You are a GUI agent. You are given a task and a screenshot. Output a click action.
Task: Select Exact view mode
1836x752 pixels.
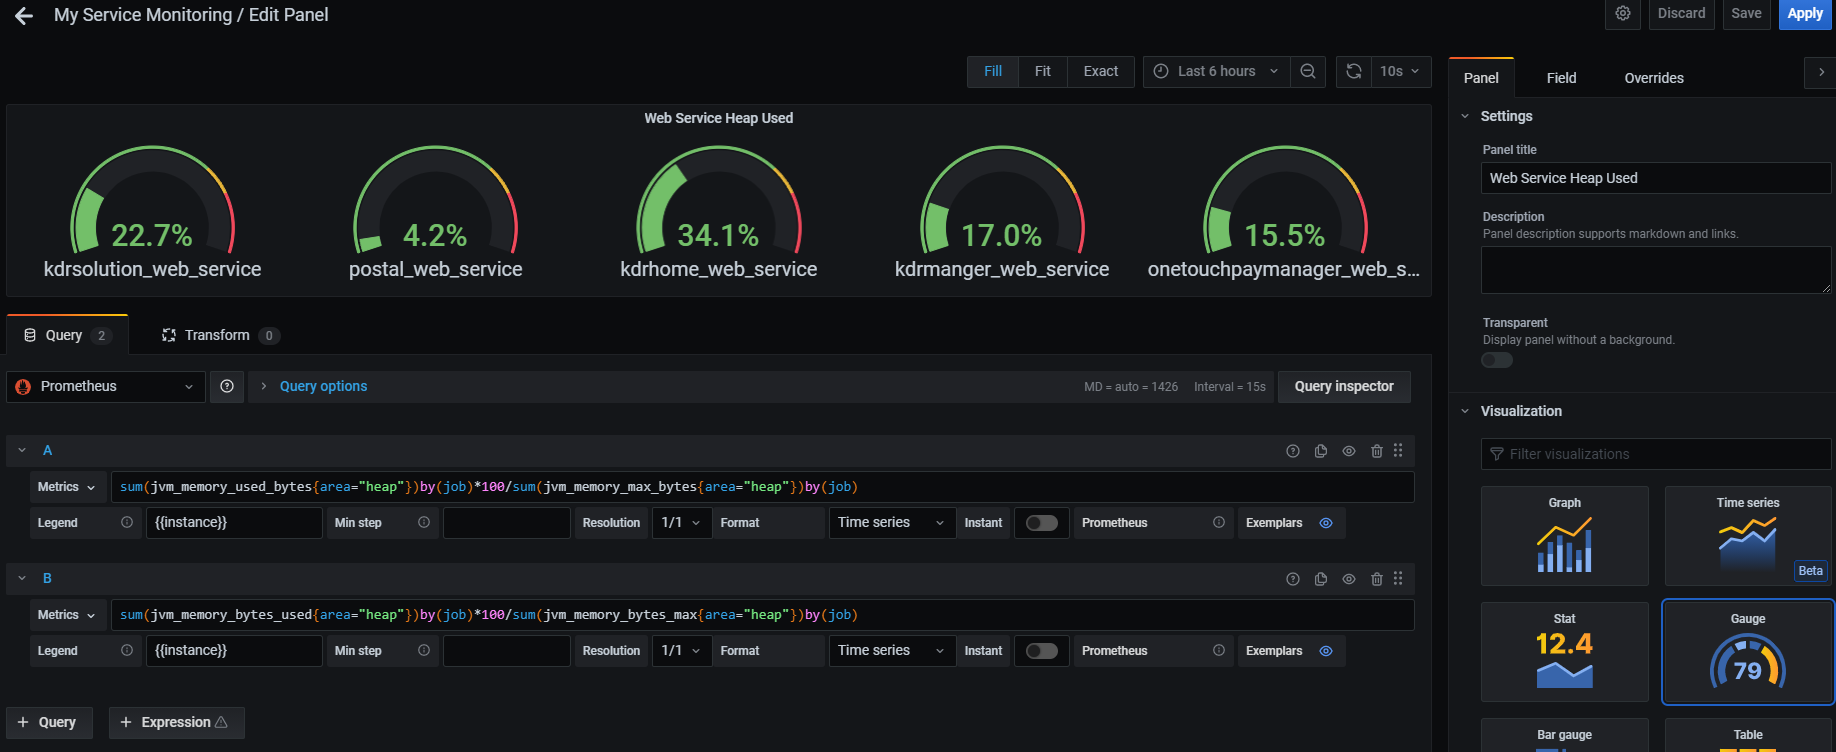tap(1101, 71)
